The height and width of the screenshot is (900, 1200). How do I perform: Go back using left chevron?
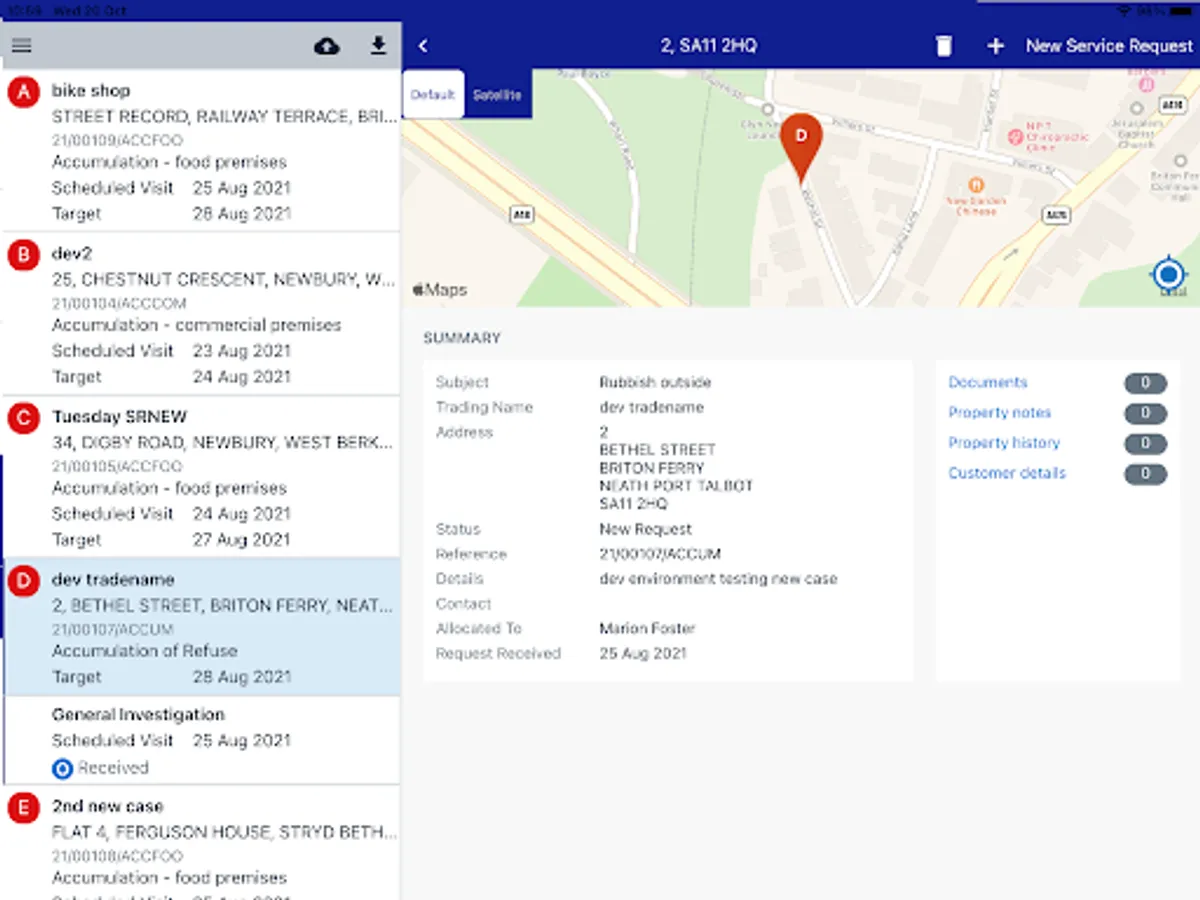(x=423, y=46)
